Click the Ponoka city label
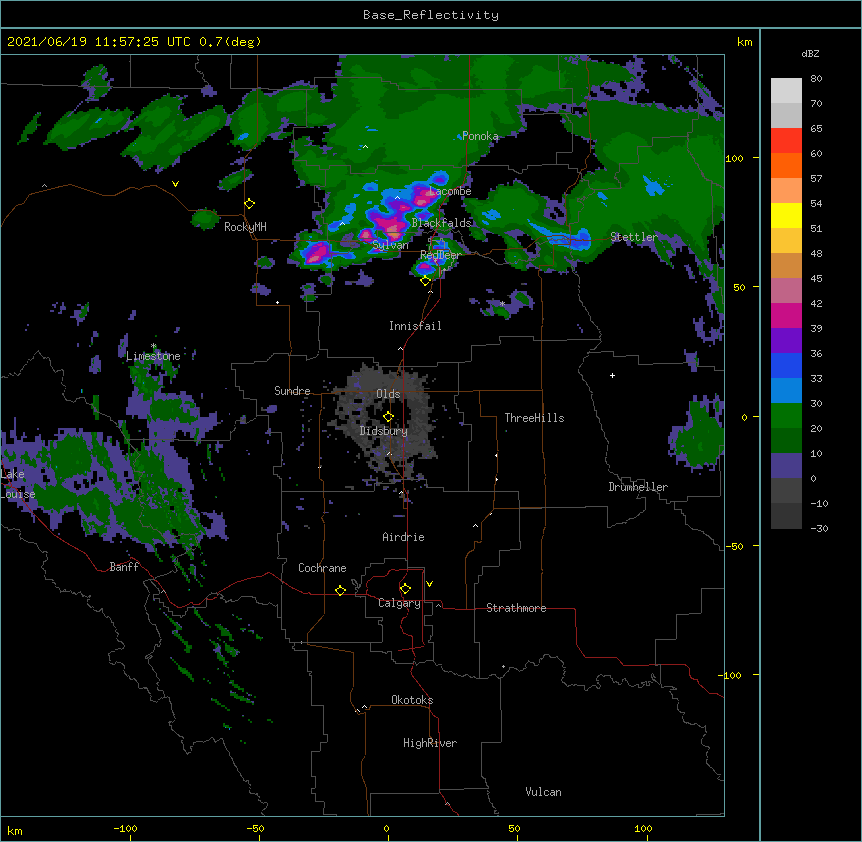The width and height of the screenshot is (862, 842). pyautogui.click(x=480, y=136)
